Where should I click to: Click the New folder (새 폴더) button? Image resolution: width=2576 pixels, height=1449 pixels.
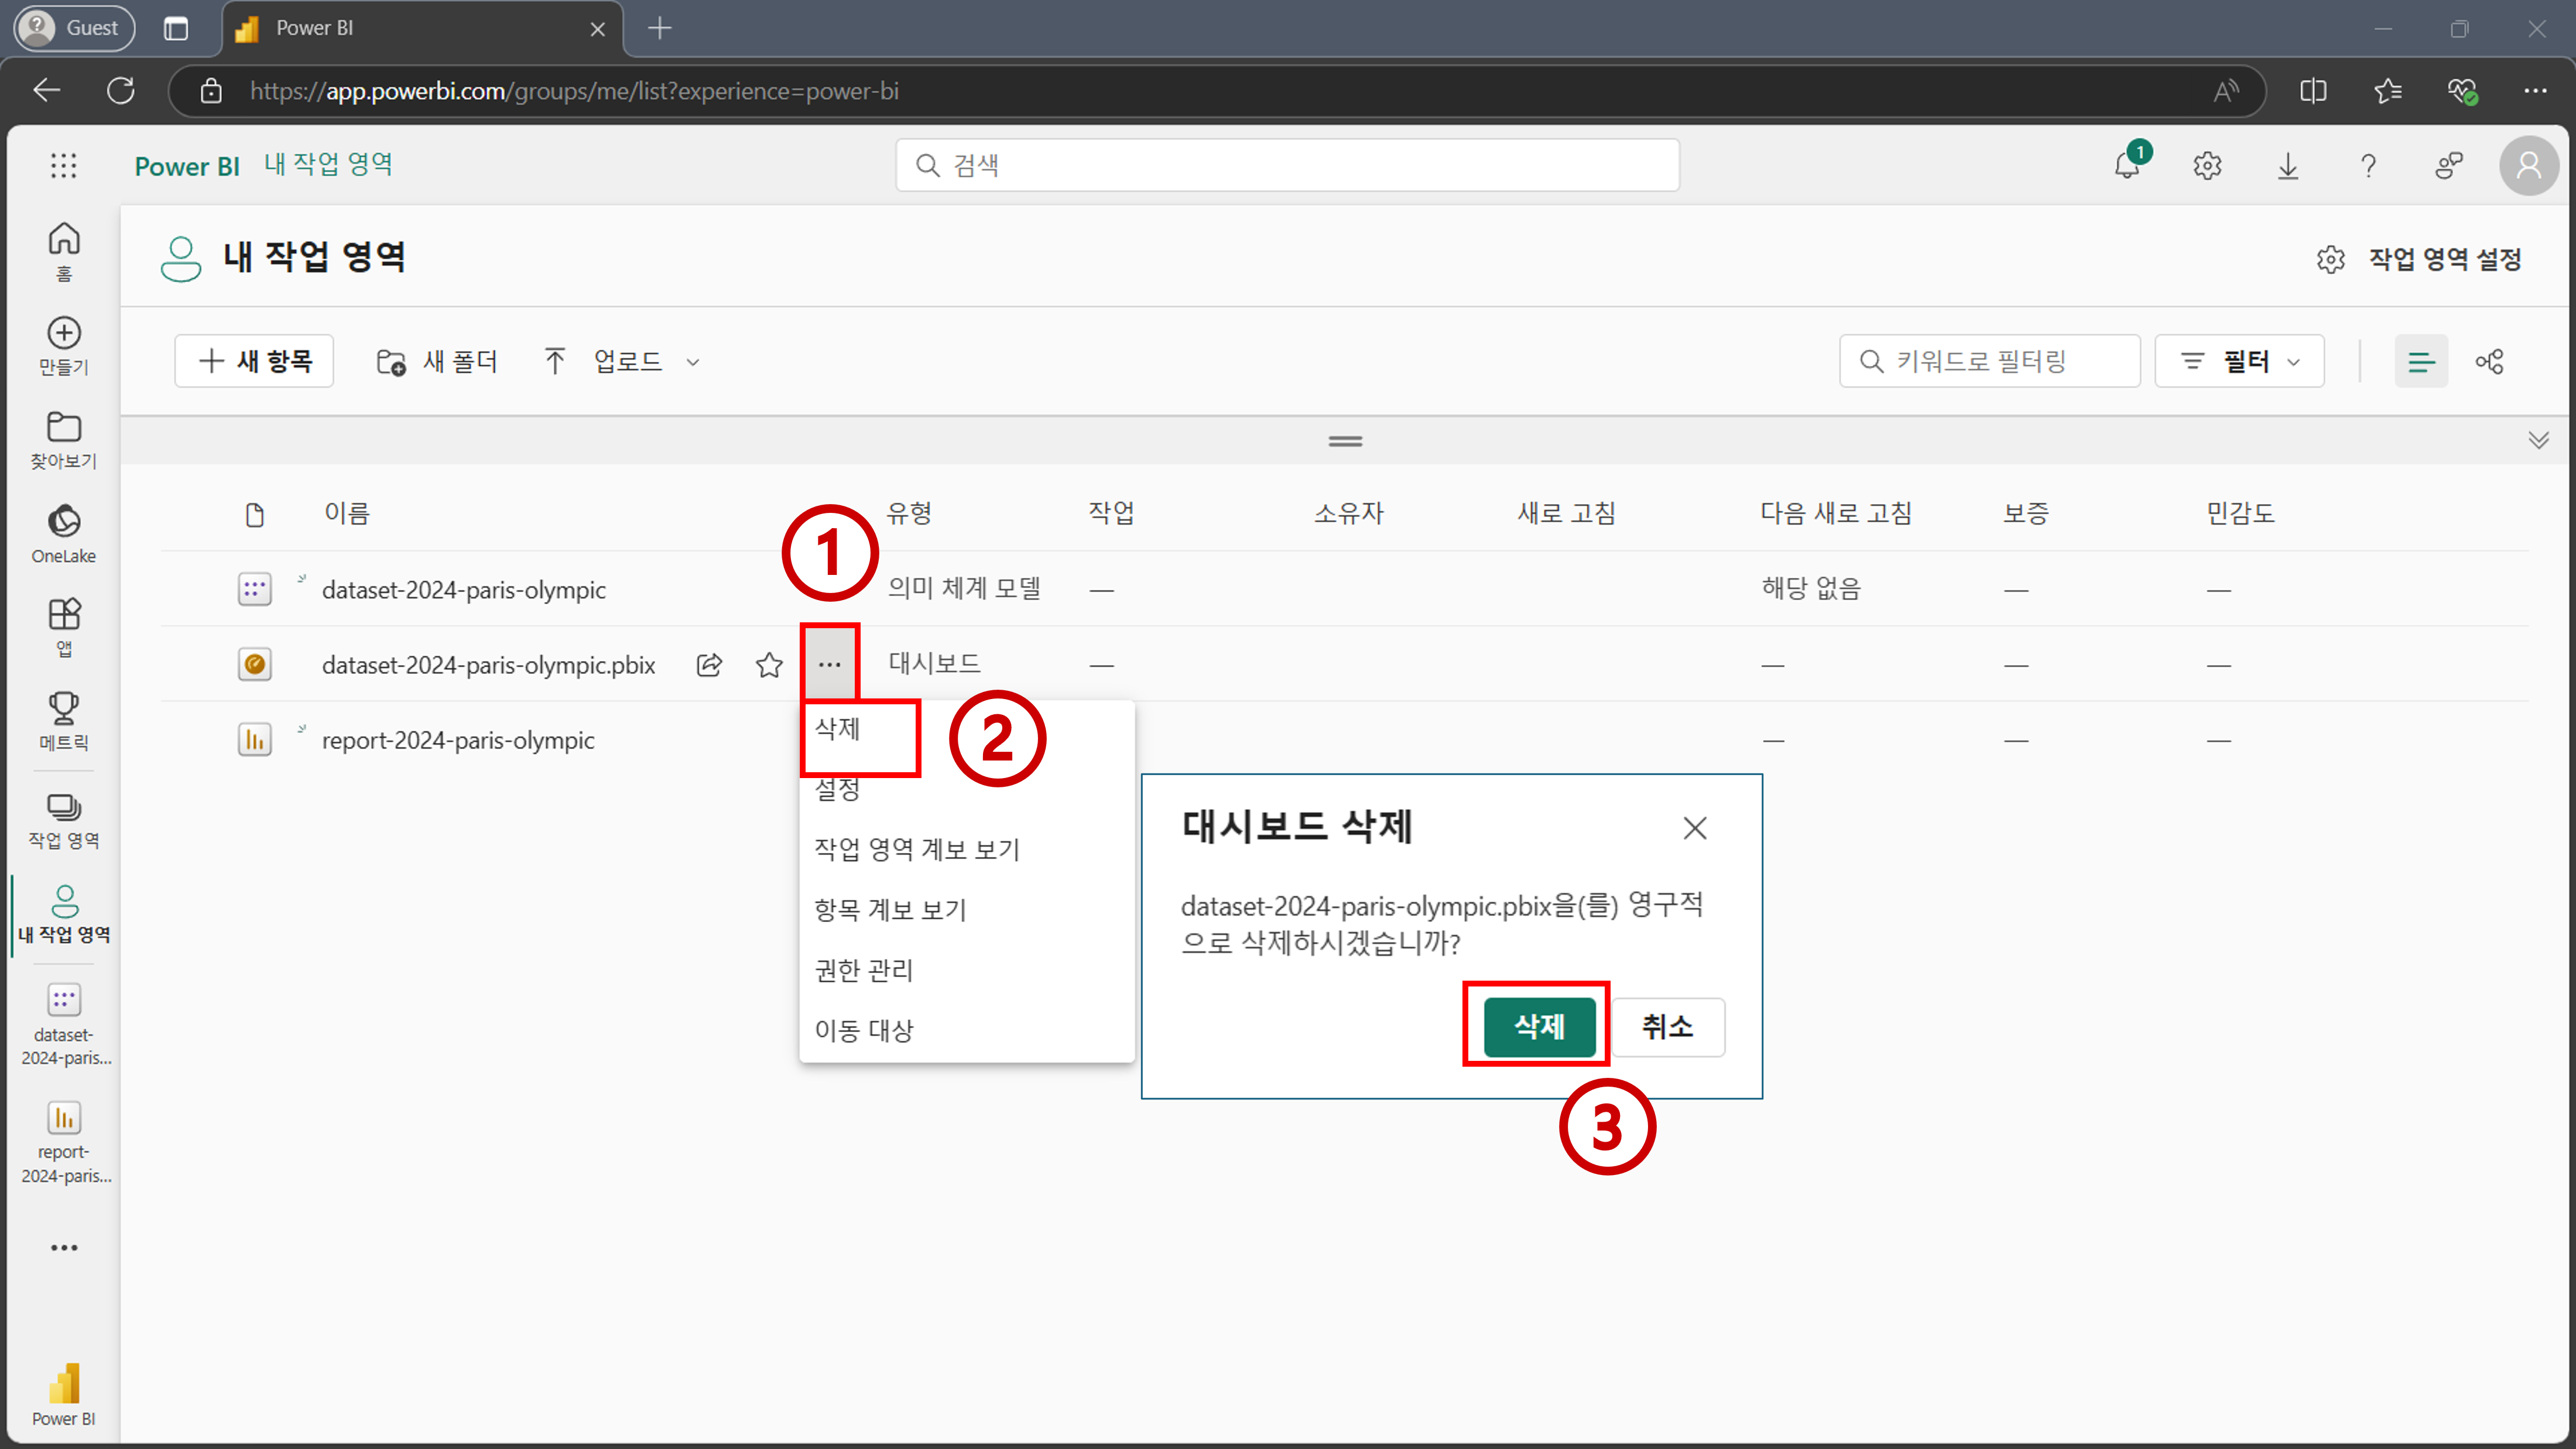click(x=436, y=361)
